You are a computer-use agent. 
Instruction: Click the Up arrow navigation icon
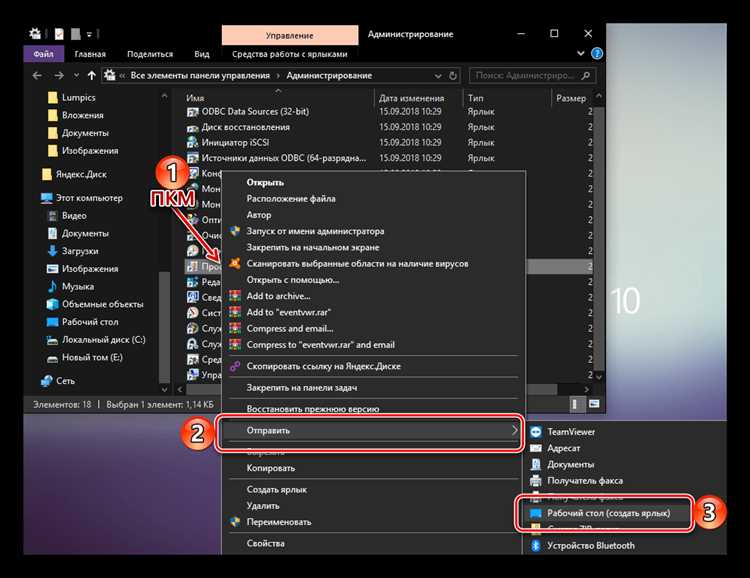93,75
